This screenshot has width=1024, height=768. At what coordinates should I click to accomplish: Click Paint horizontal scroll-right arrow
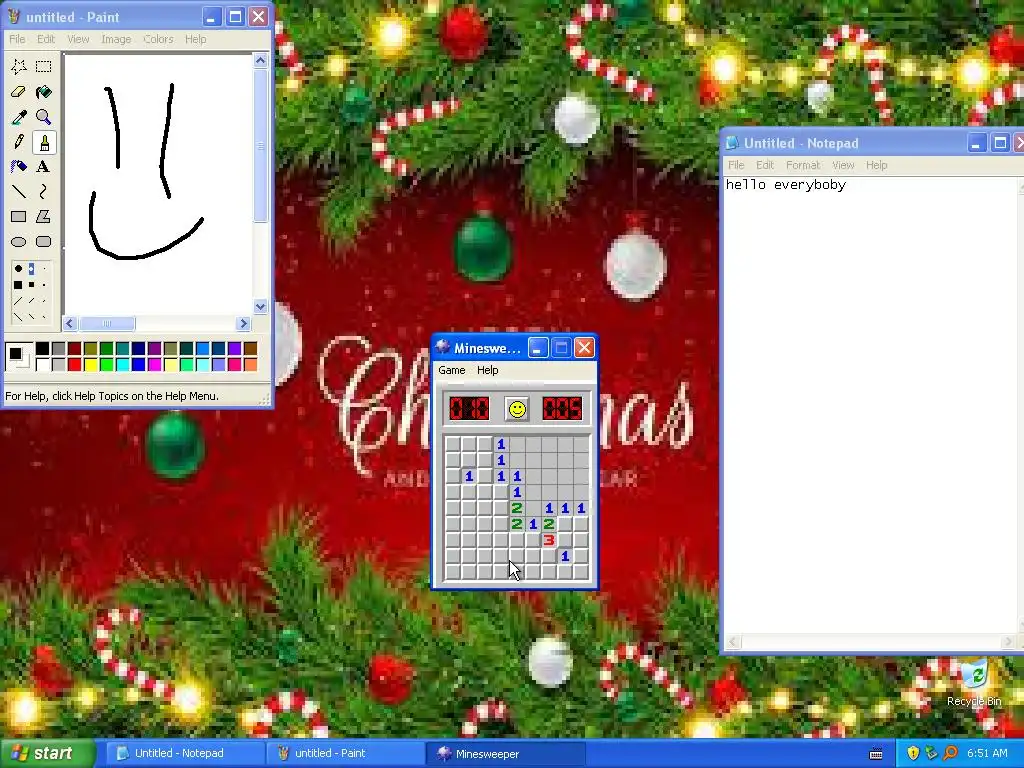(x=244, y=324)
